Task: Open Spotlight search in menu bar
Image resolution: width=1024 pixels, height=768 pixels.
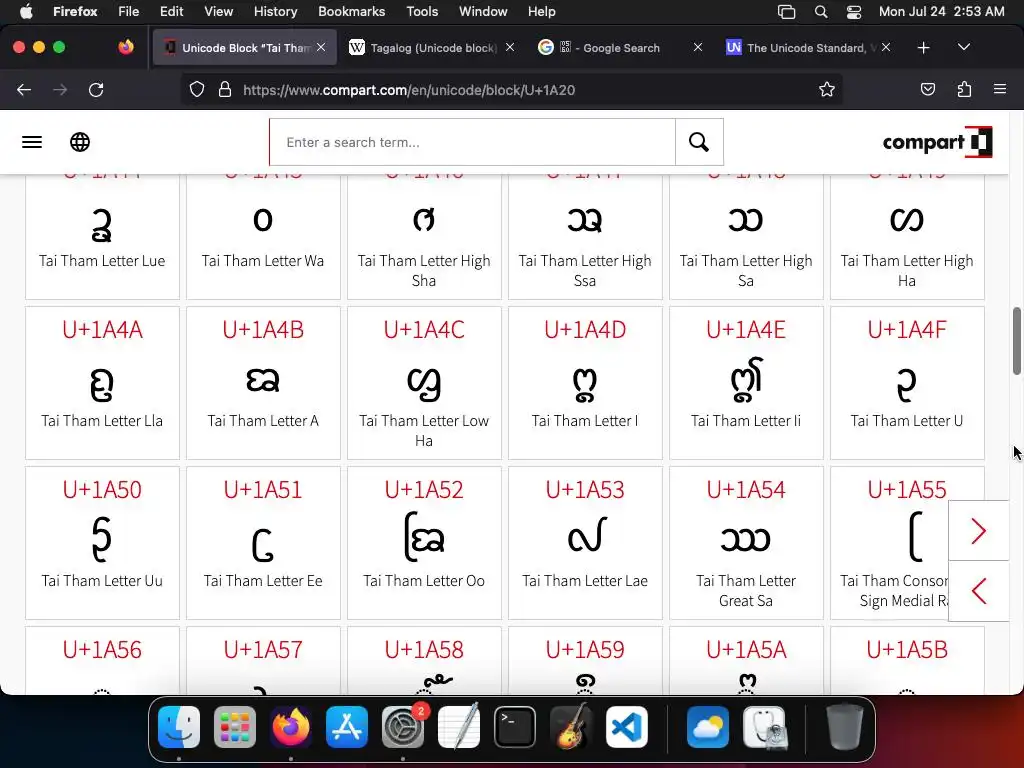Action: 821,12
